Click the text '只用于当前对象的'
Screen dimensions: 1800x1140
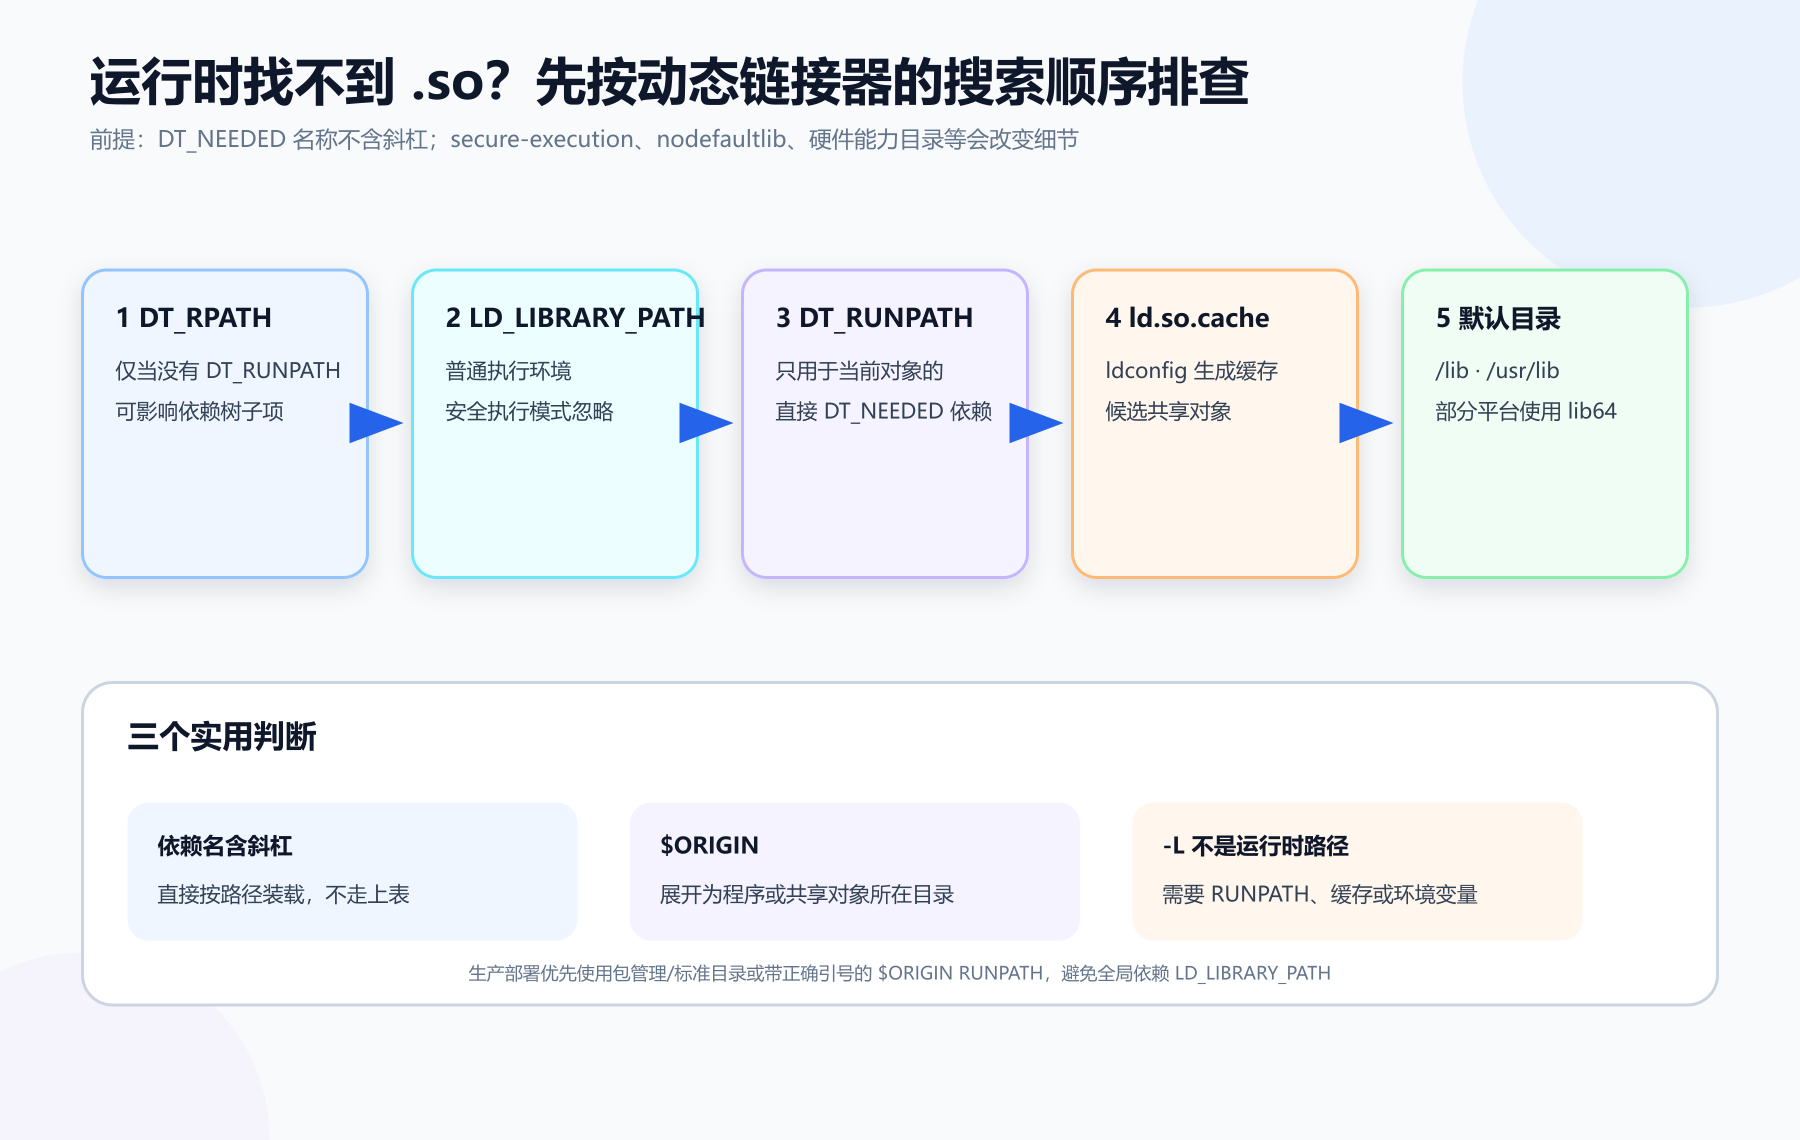click(859, 371)
